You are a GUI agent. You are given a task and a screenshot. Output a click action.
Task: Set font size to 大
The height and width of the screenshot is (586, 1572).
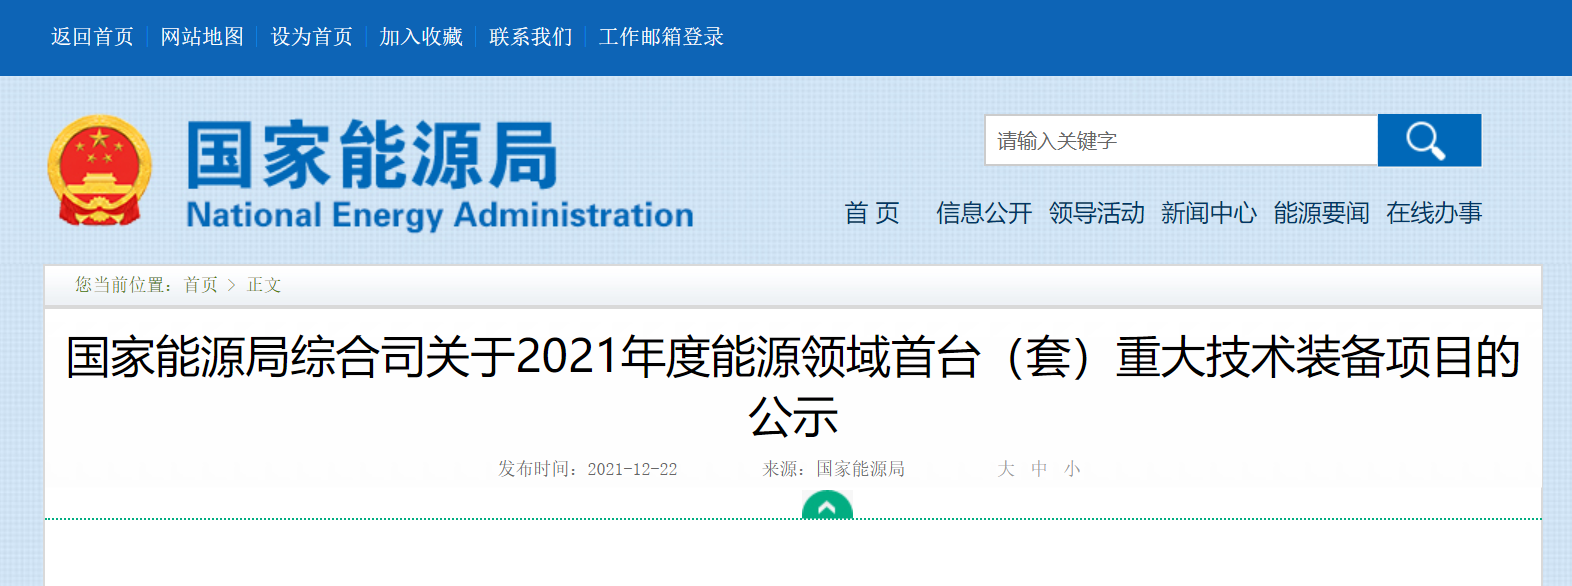coord(1006,469)
